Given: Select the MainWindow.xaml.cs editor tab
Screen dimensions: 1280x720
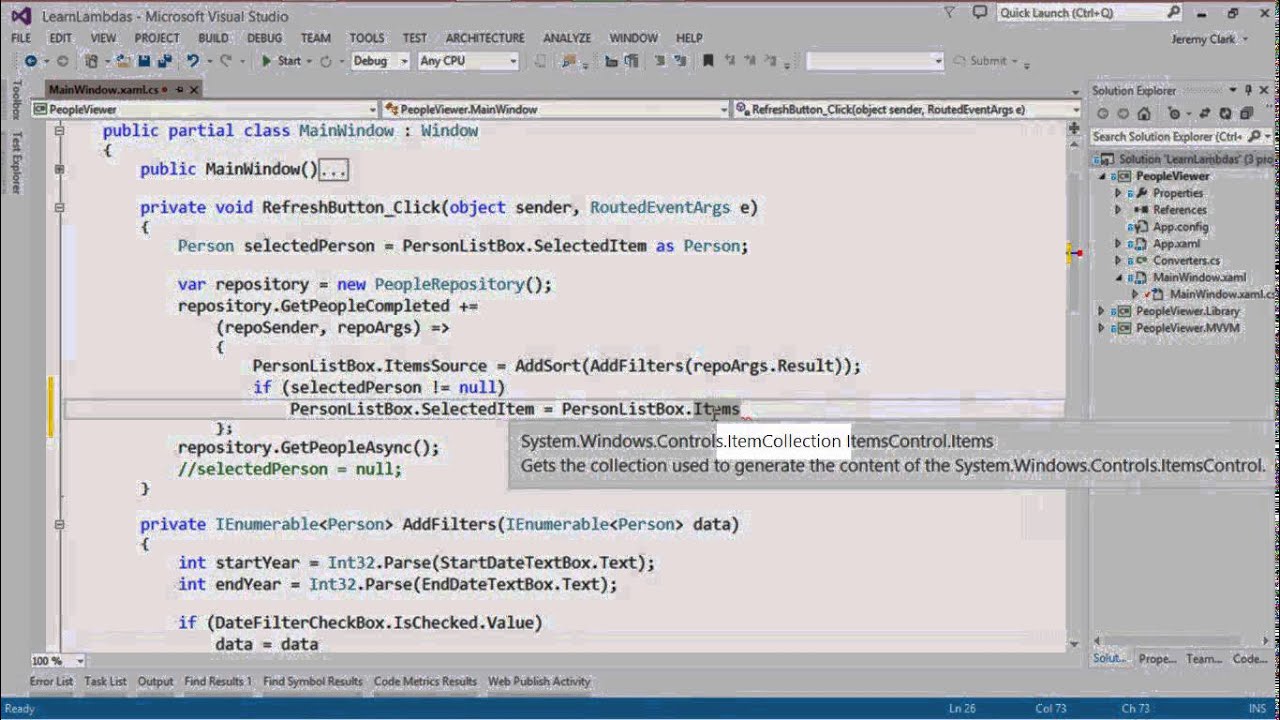Looking at the screenshot, I should coord(103,89).
